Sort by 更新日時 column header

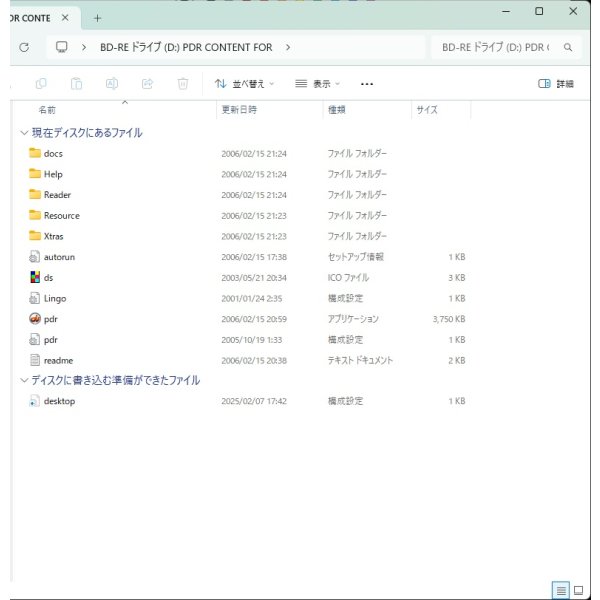pos(240,110)
